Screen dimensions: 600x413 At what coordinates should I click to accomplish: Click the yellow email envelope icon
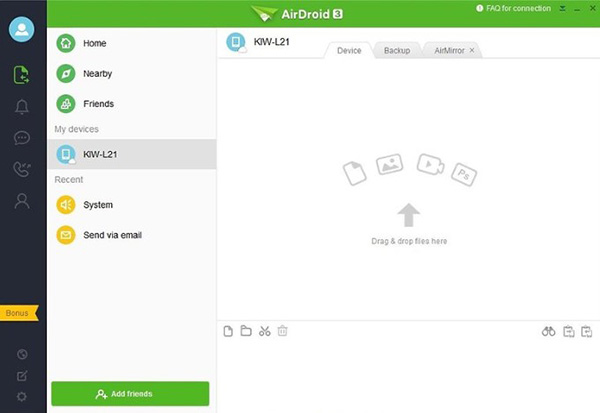(66, 235)
